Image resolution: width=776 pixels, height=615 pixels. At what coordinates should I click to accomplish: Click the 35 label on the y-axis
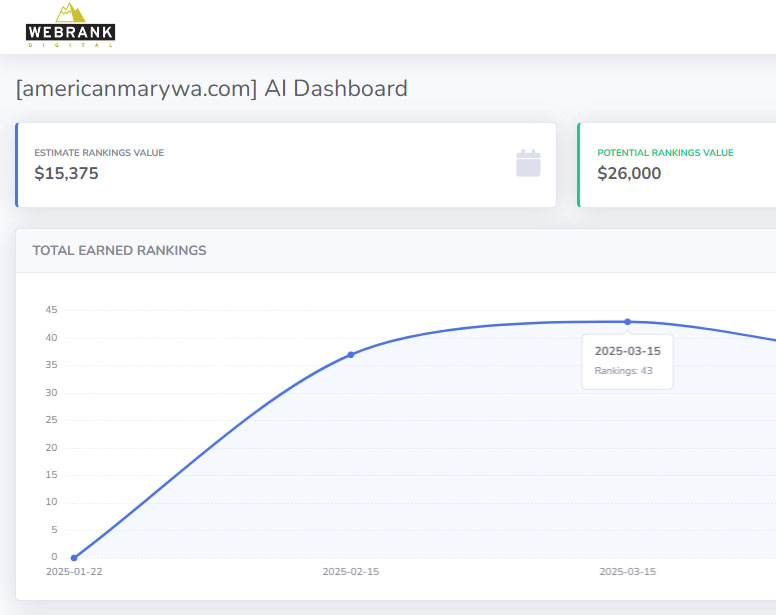[51, 365]
